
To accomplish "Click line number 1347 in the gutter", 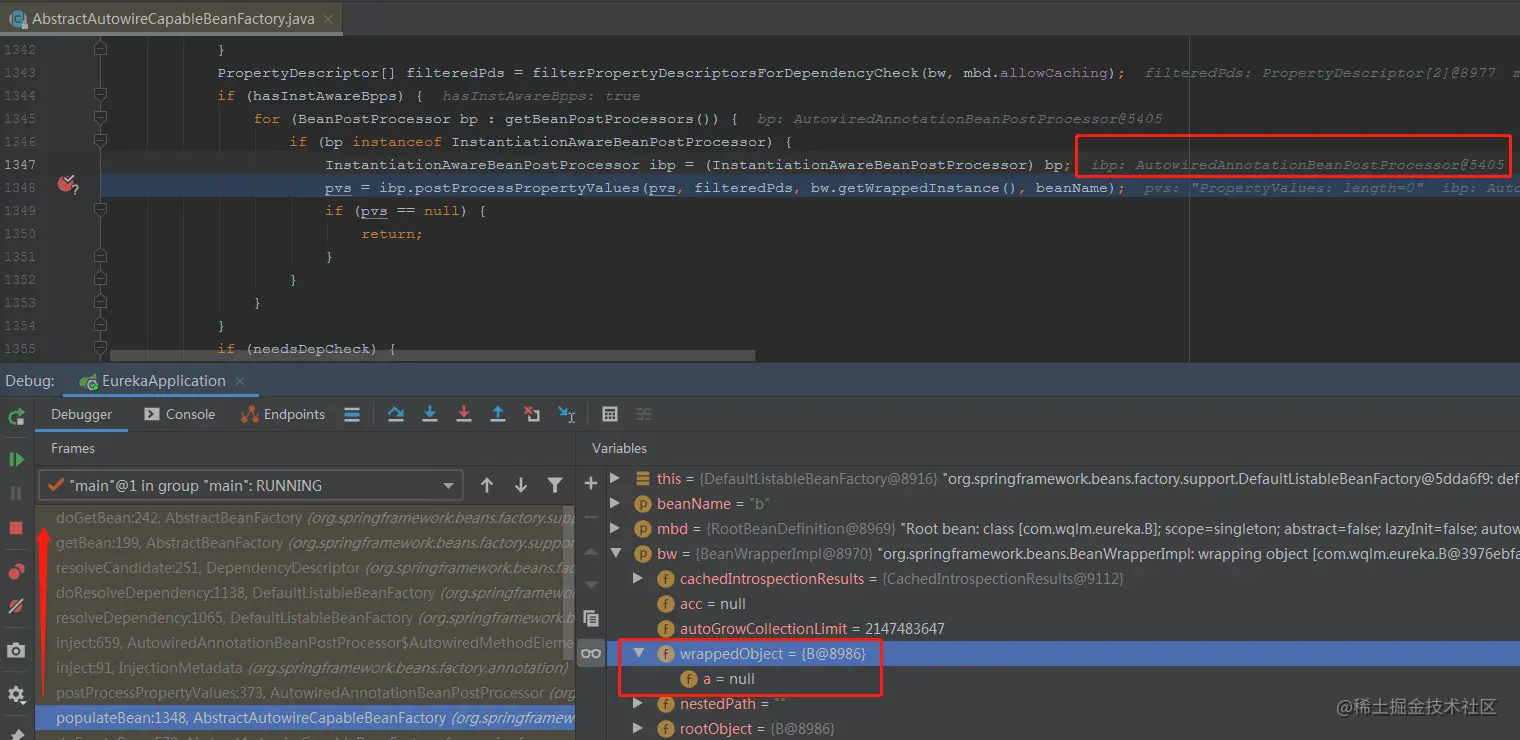I will 20,164.
